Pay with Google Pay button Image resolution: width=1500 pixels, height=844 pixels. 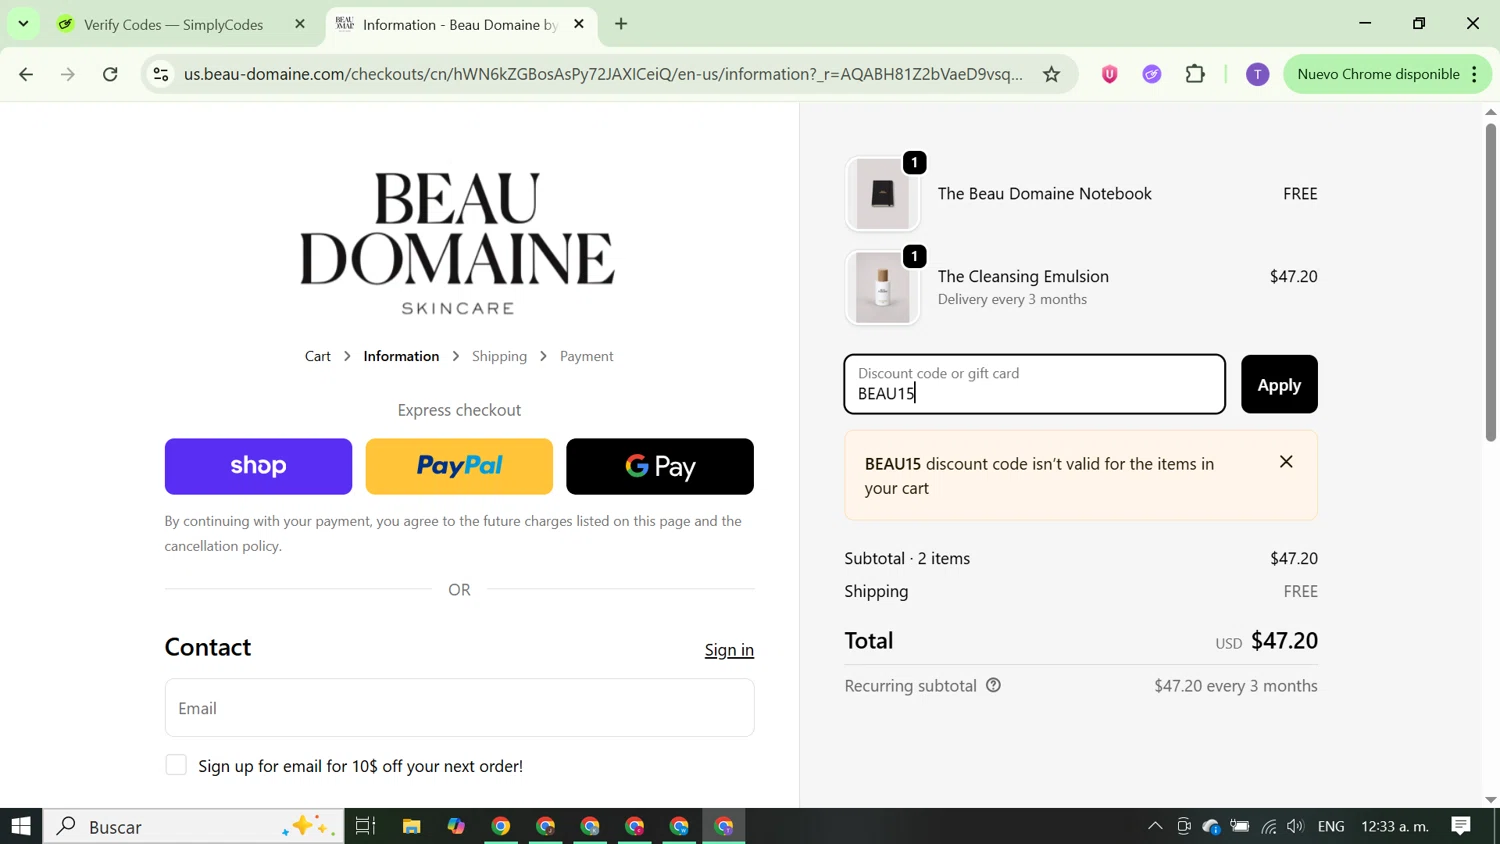tap(660, 466)
